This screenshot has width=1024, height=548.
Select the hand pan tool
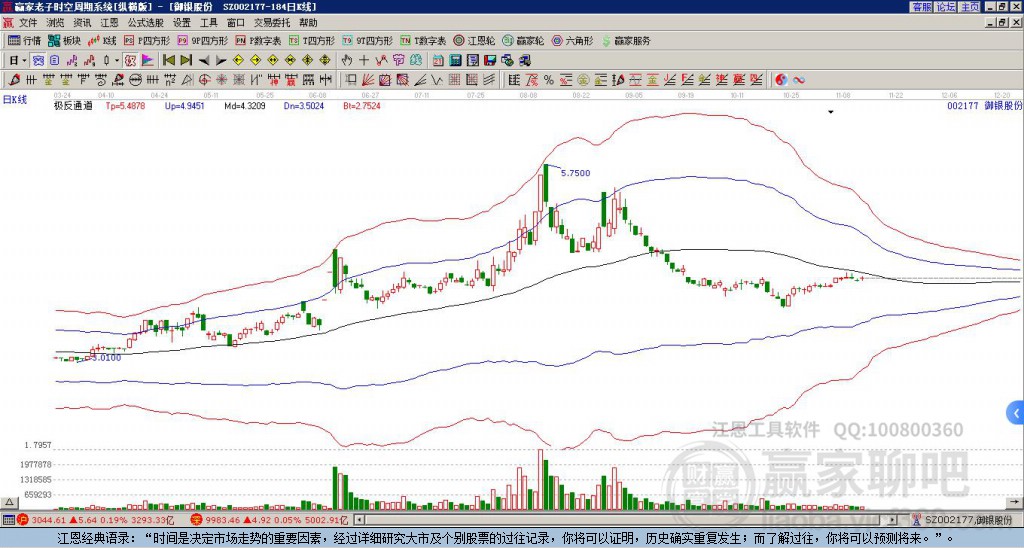(x=347, y=61)
